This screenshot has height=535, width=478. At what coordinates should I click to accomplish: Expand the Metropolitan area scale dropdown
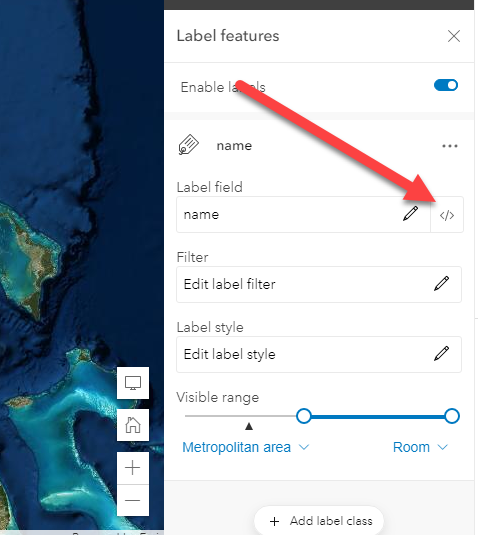pos(246,447)
